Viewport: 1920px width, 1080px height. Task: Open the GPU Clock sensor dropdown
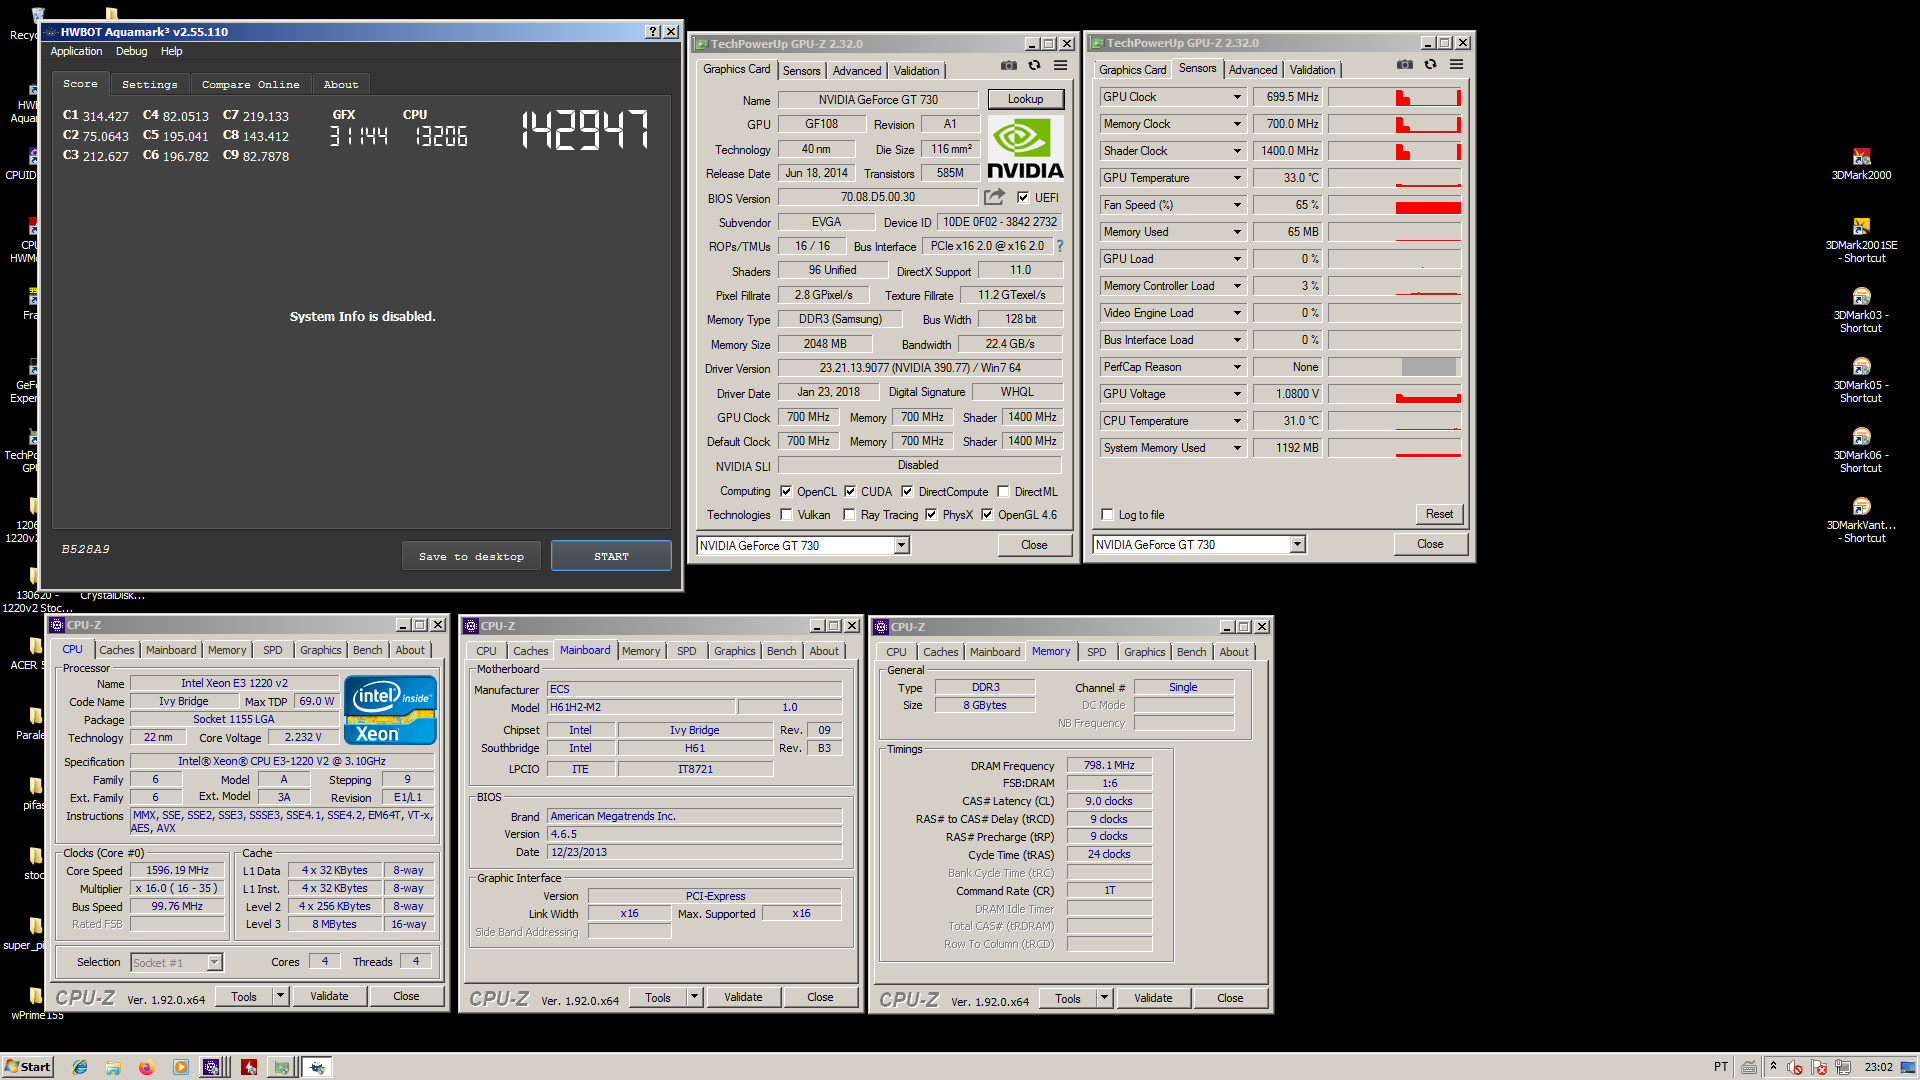1237,97
